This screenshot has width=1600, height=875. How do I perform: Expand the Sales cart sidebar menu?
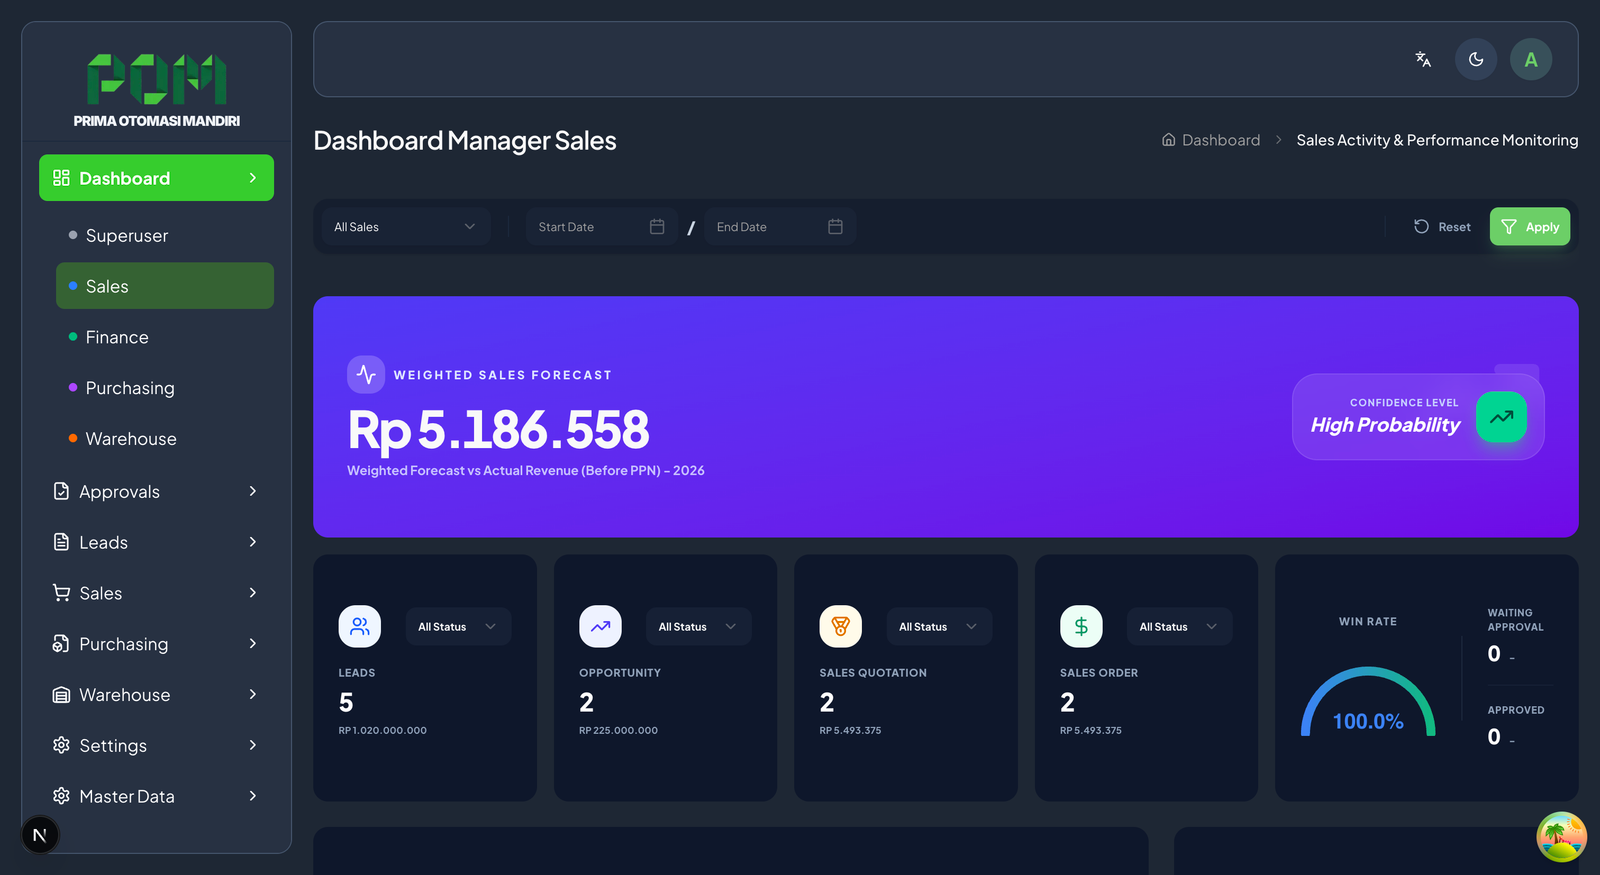tap(156, 593)
